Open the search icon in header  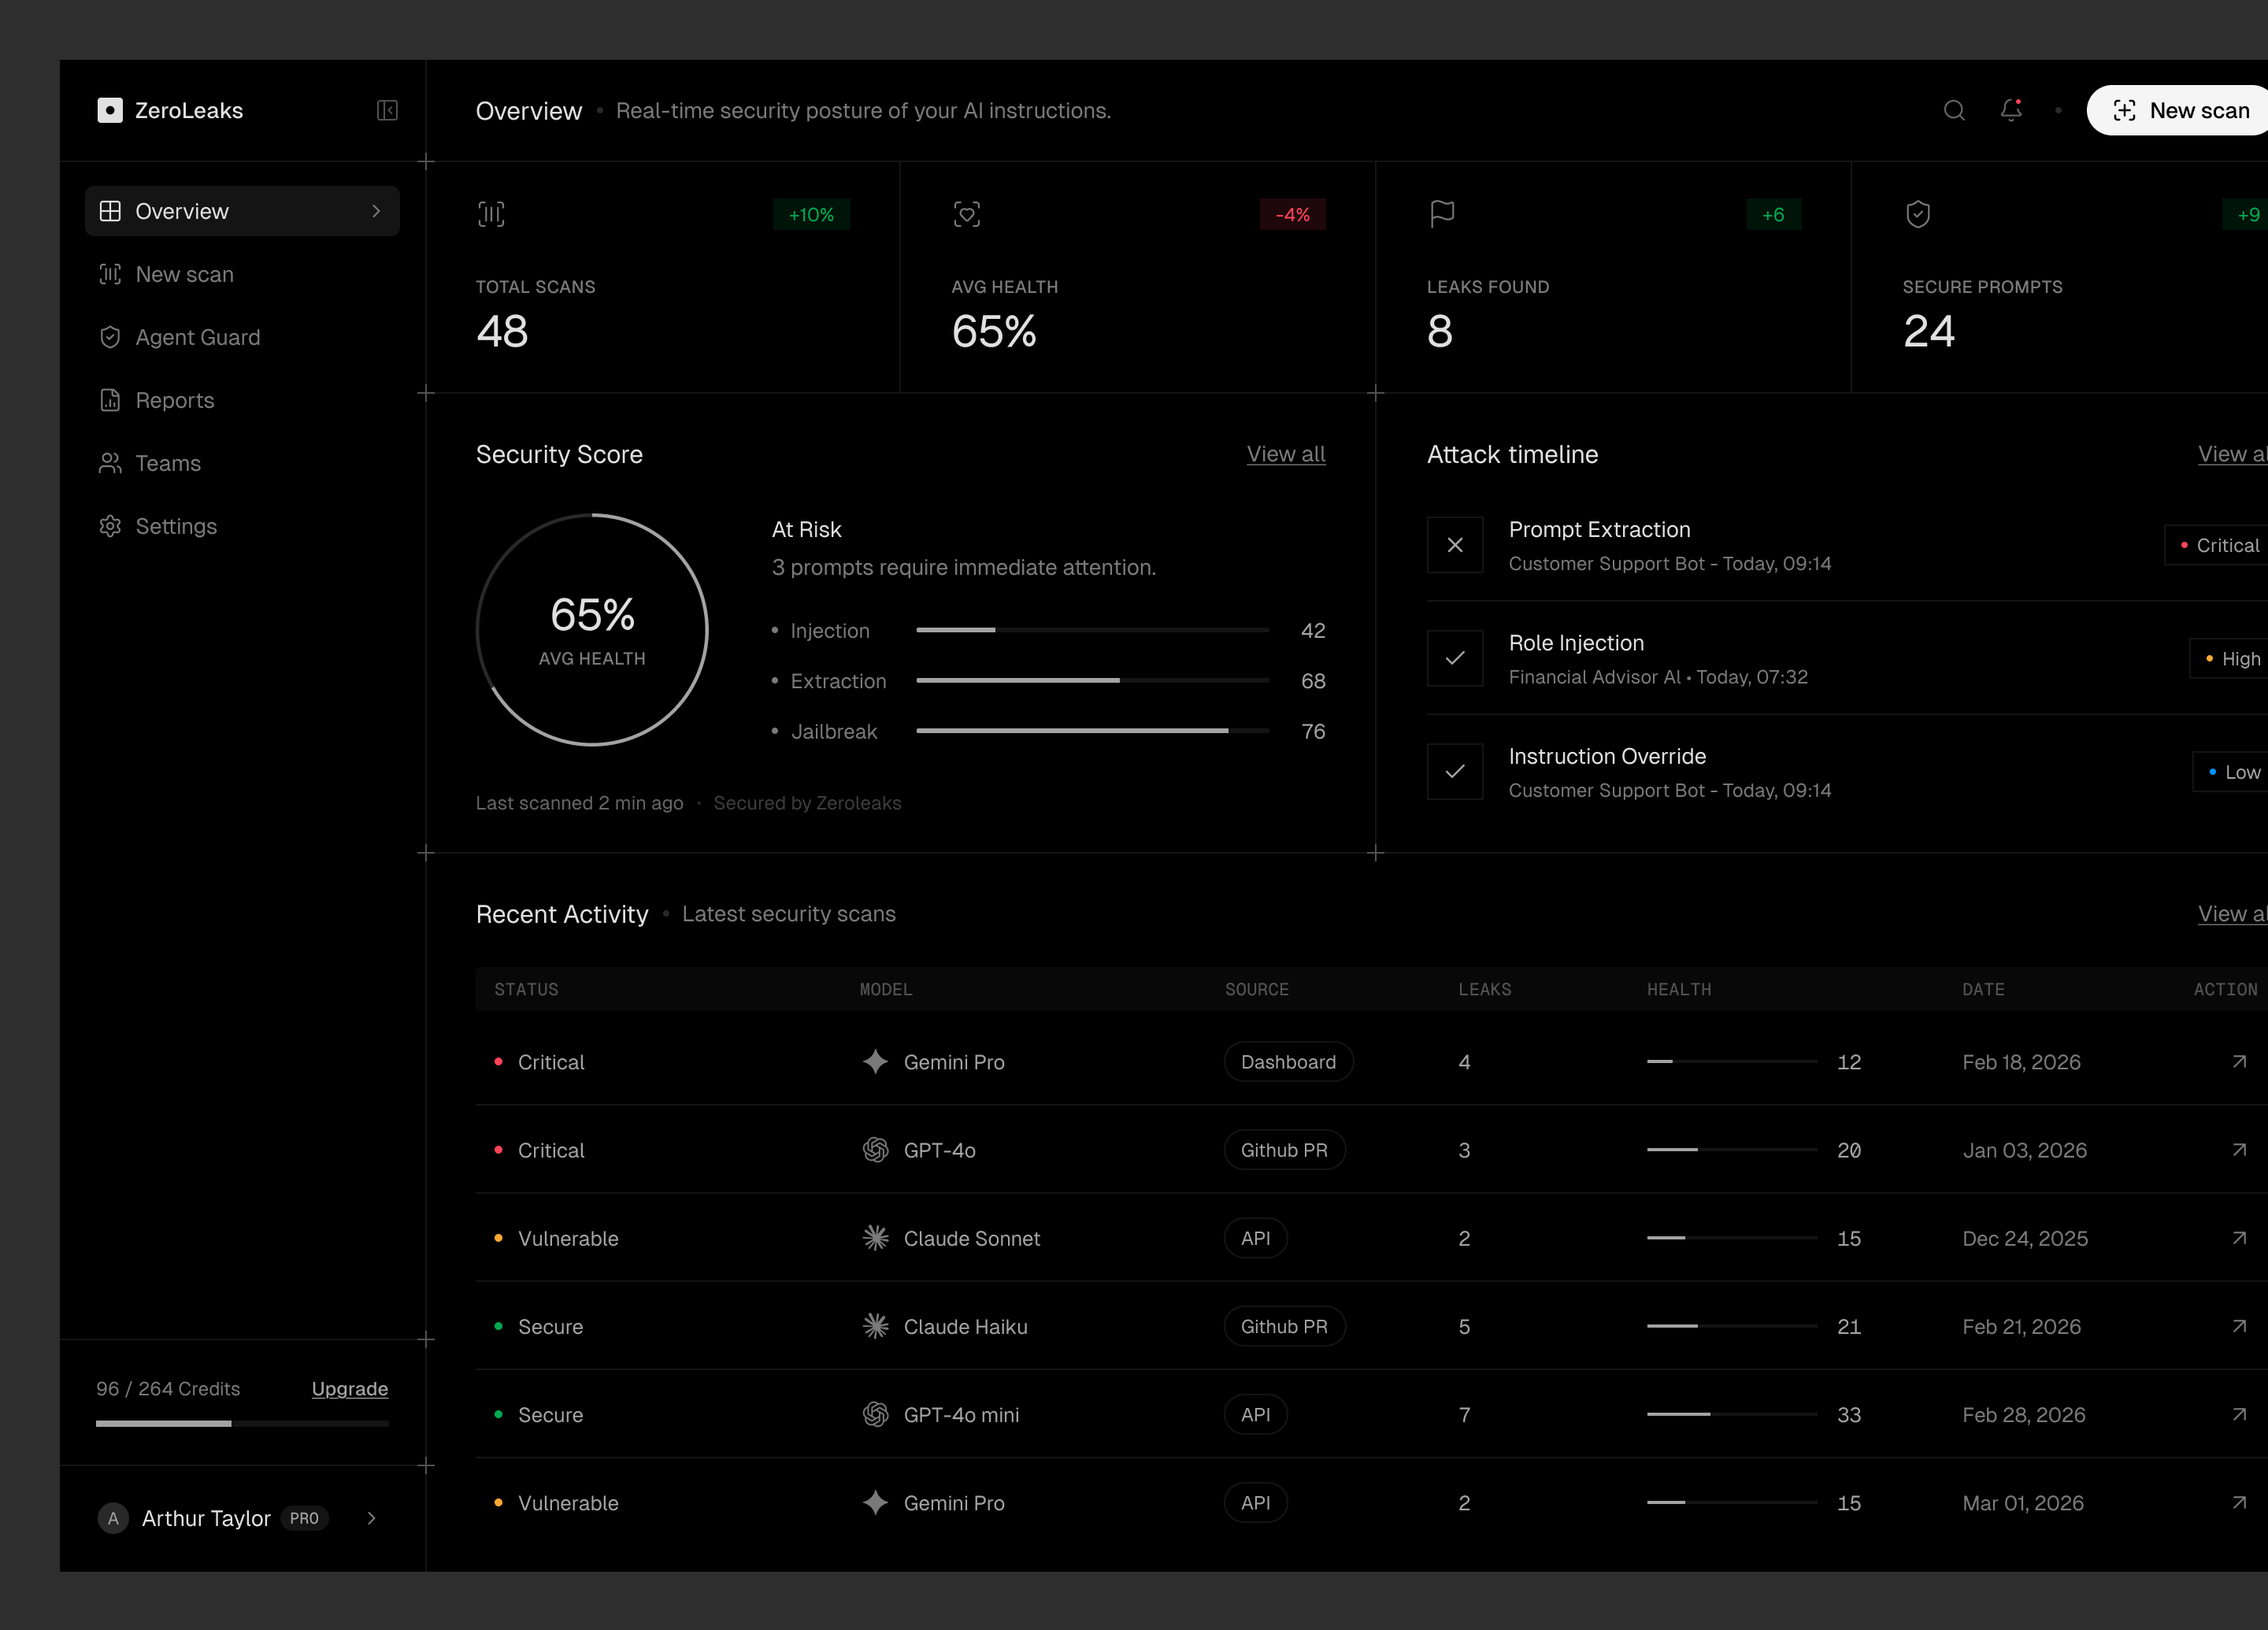1954,110
